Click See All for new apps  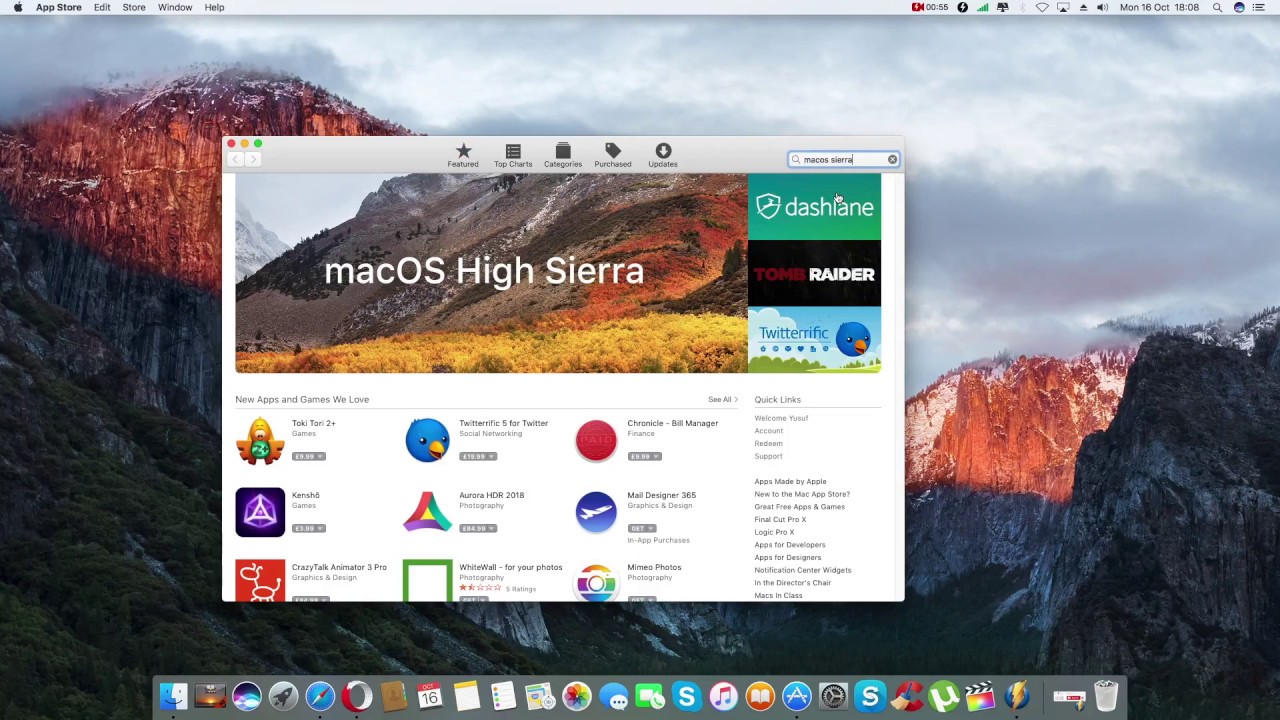pyautogui.click(x=722, y=399)
